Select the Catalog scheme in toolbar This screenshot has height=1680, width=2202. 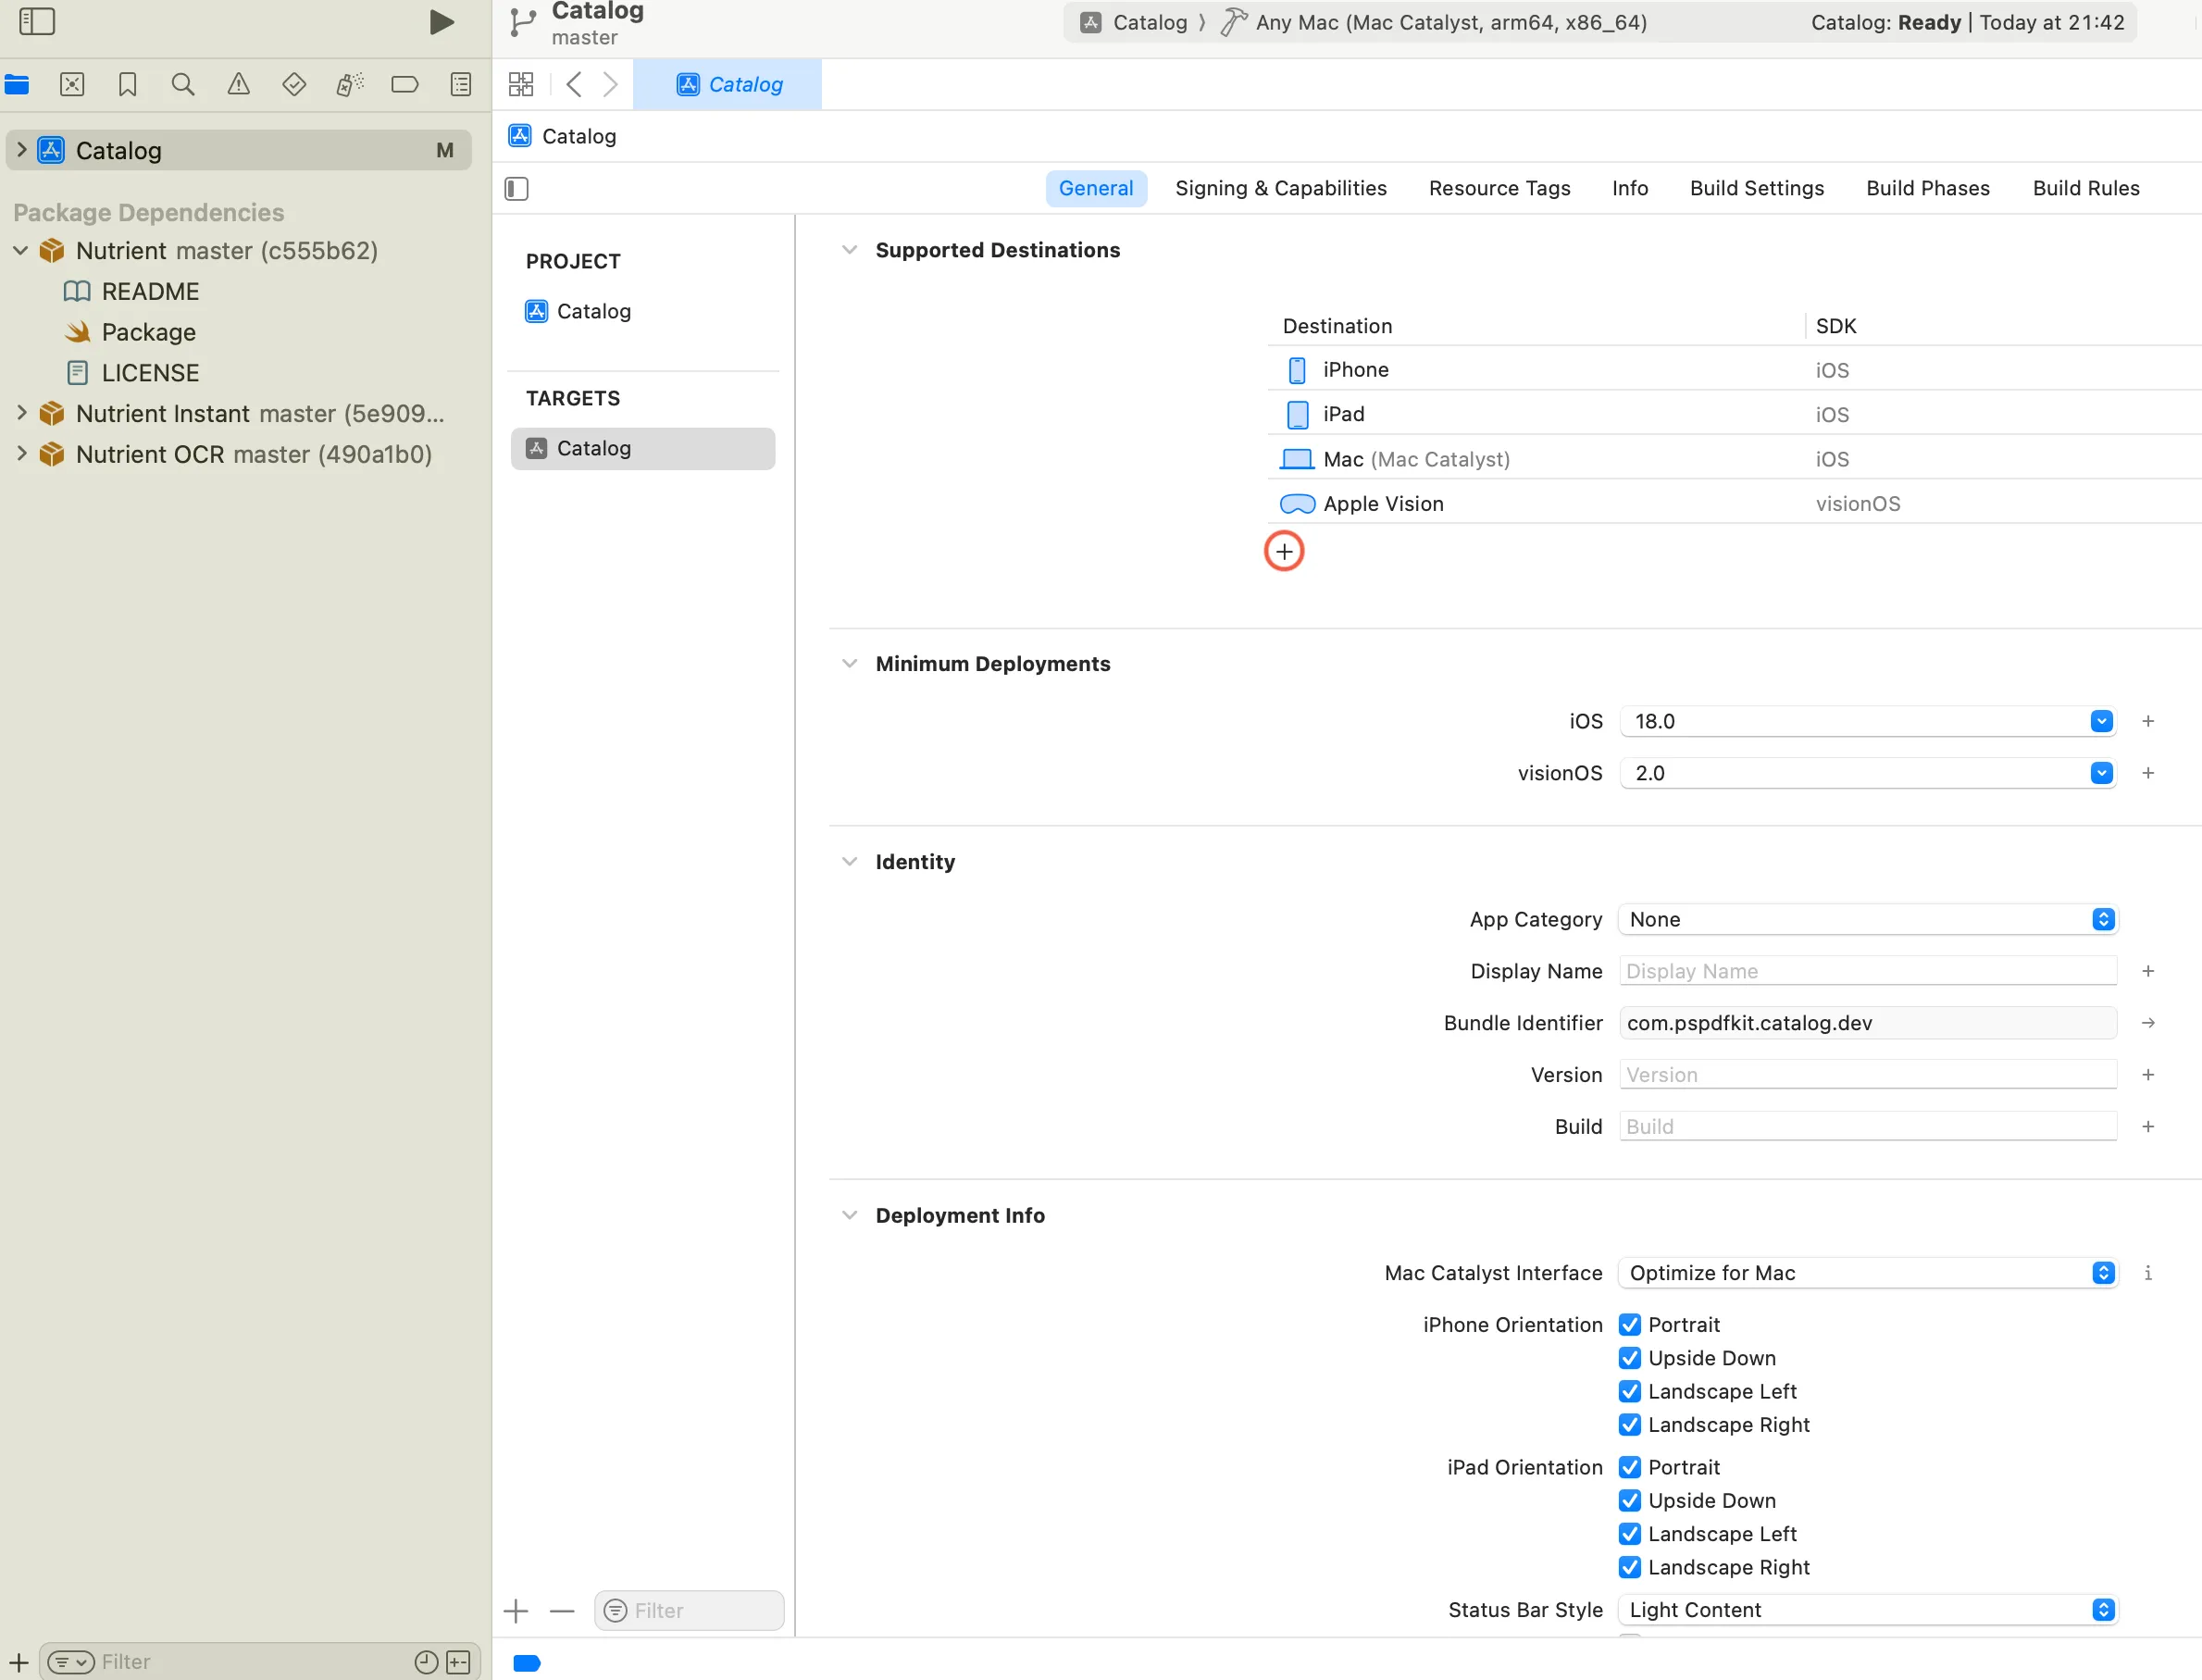1134,22
